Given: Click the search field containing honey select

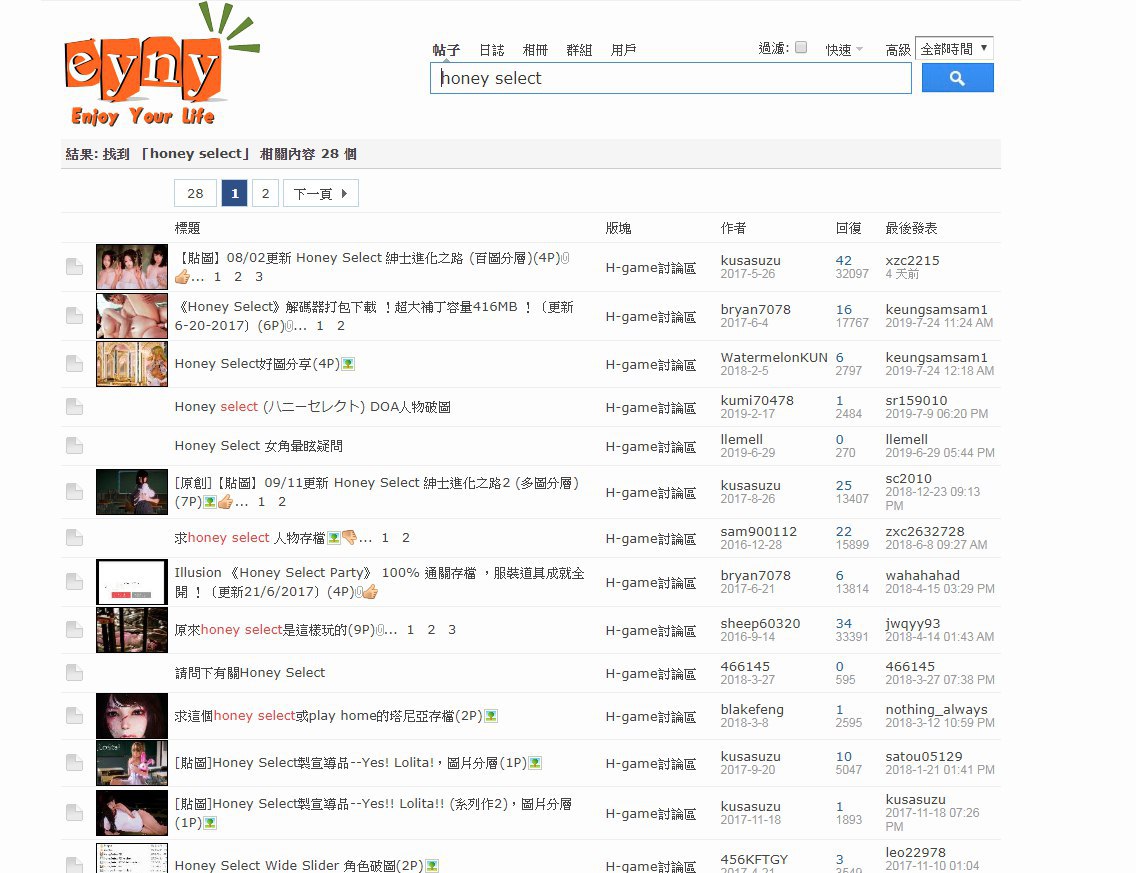Looking at the screenshot, I should tap(670, 78).
